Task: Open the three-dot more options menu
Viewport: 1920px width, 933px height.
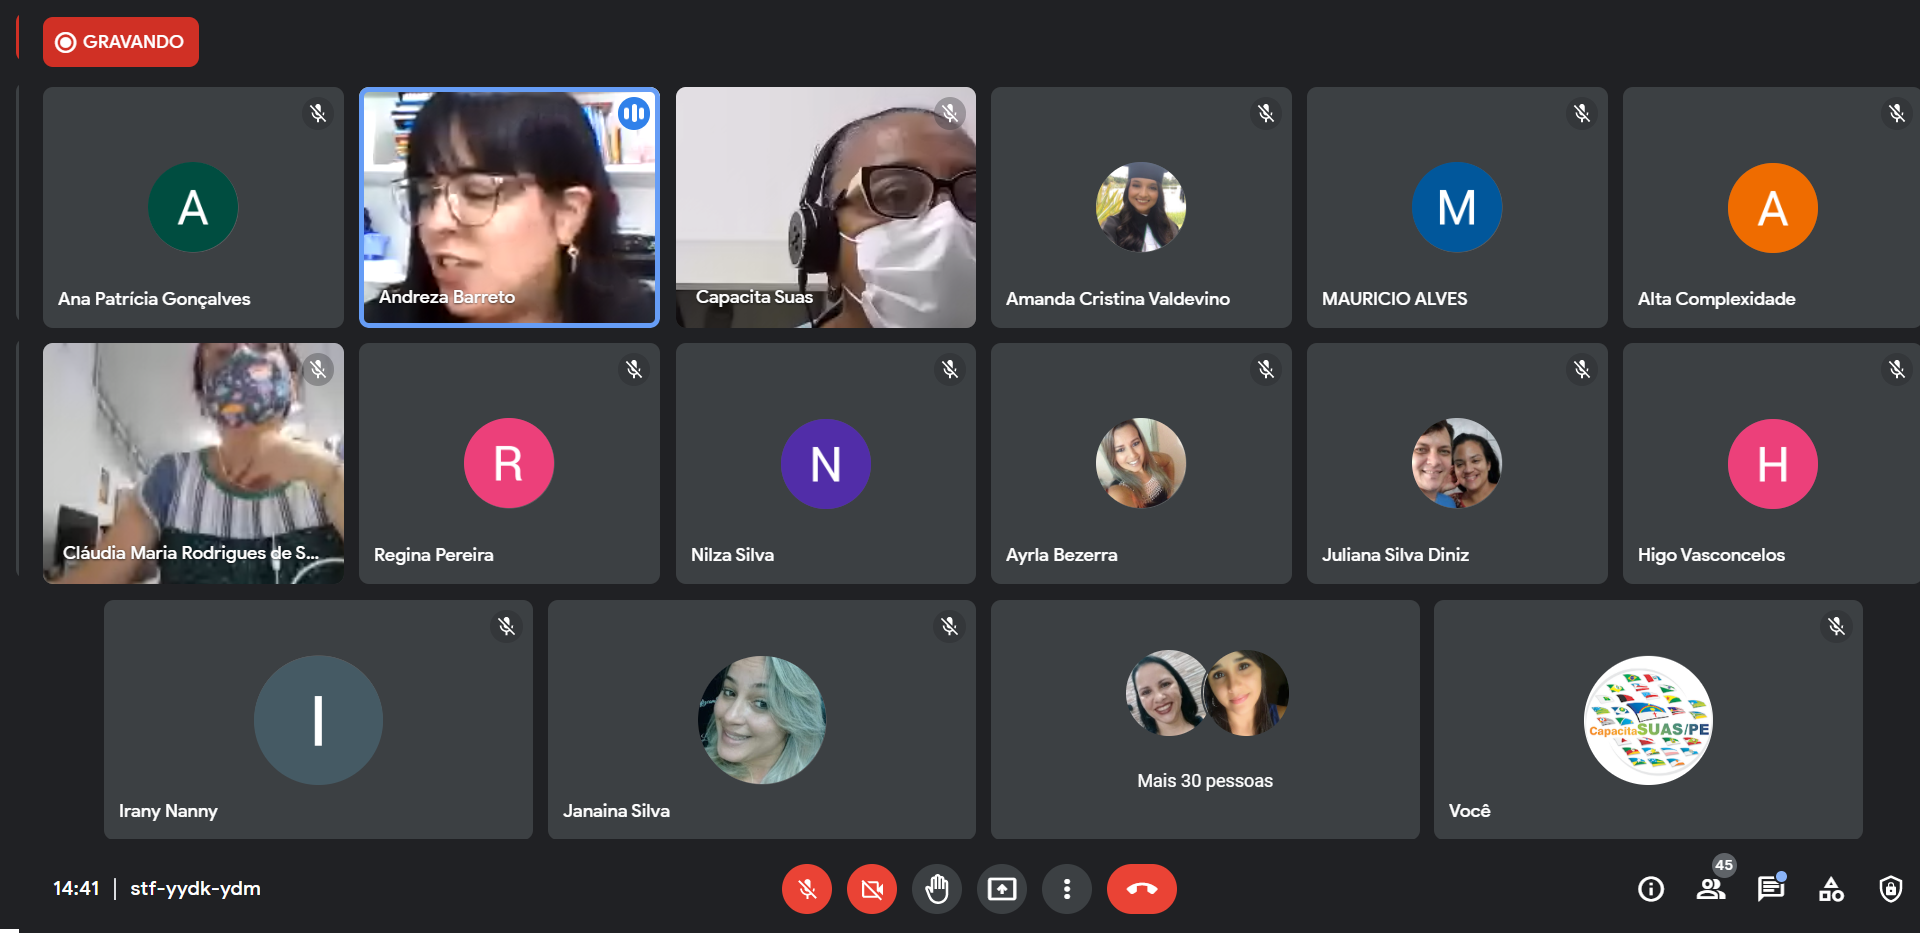Action: (1067, 889)
